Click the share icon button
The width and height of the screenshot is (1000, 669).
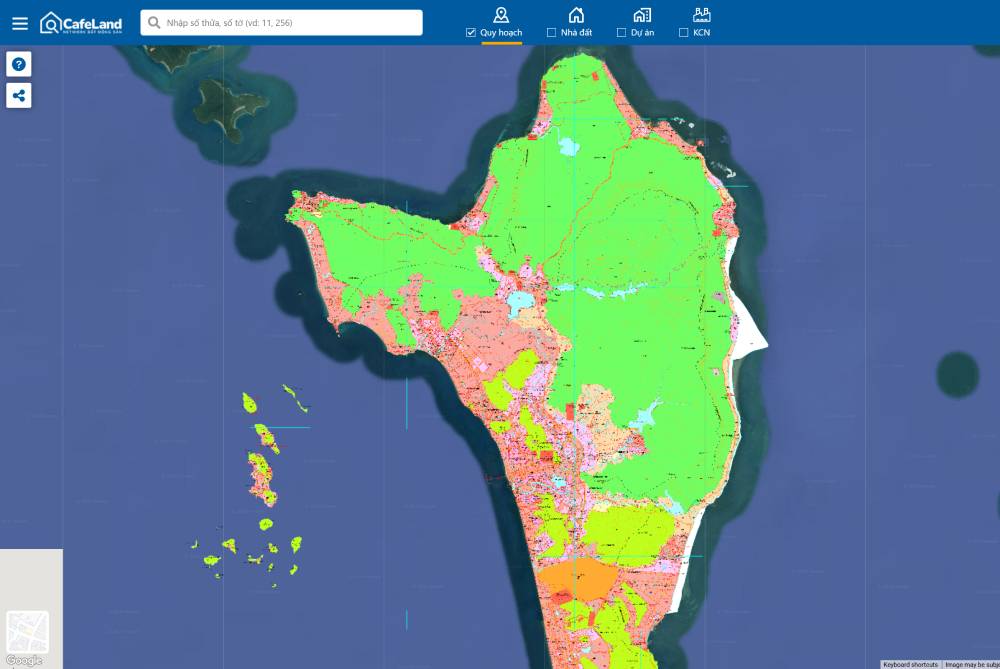tap(19, 96)
